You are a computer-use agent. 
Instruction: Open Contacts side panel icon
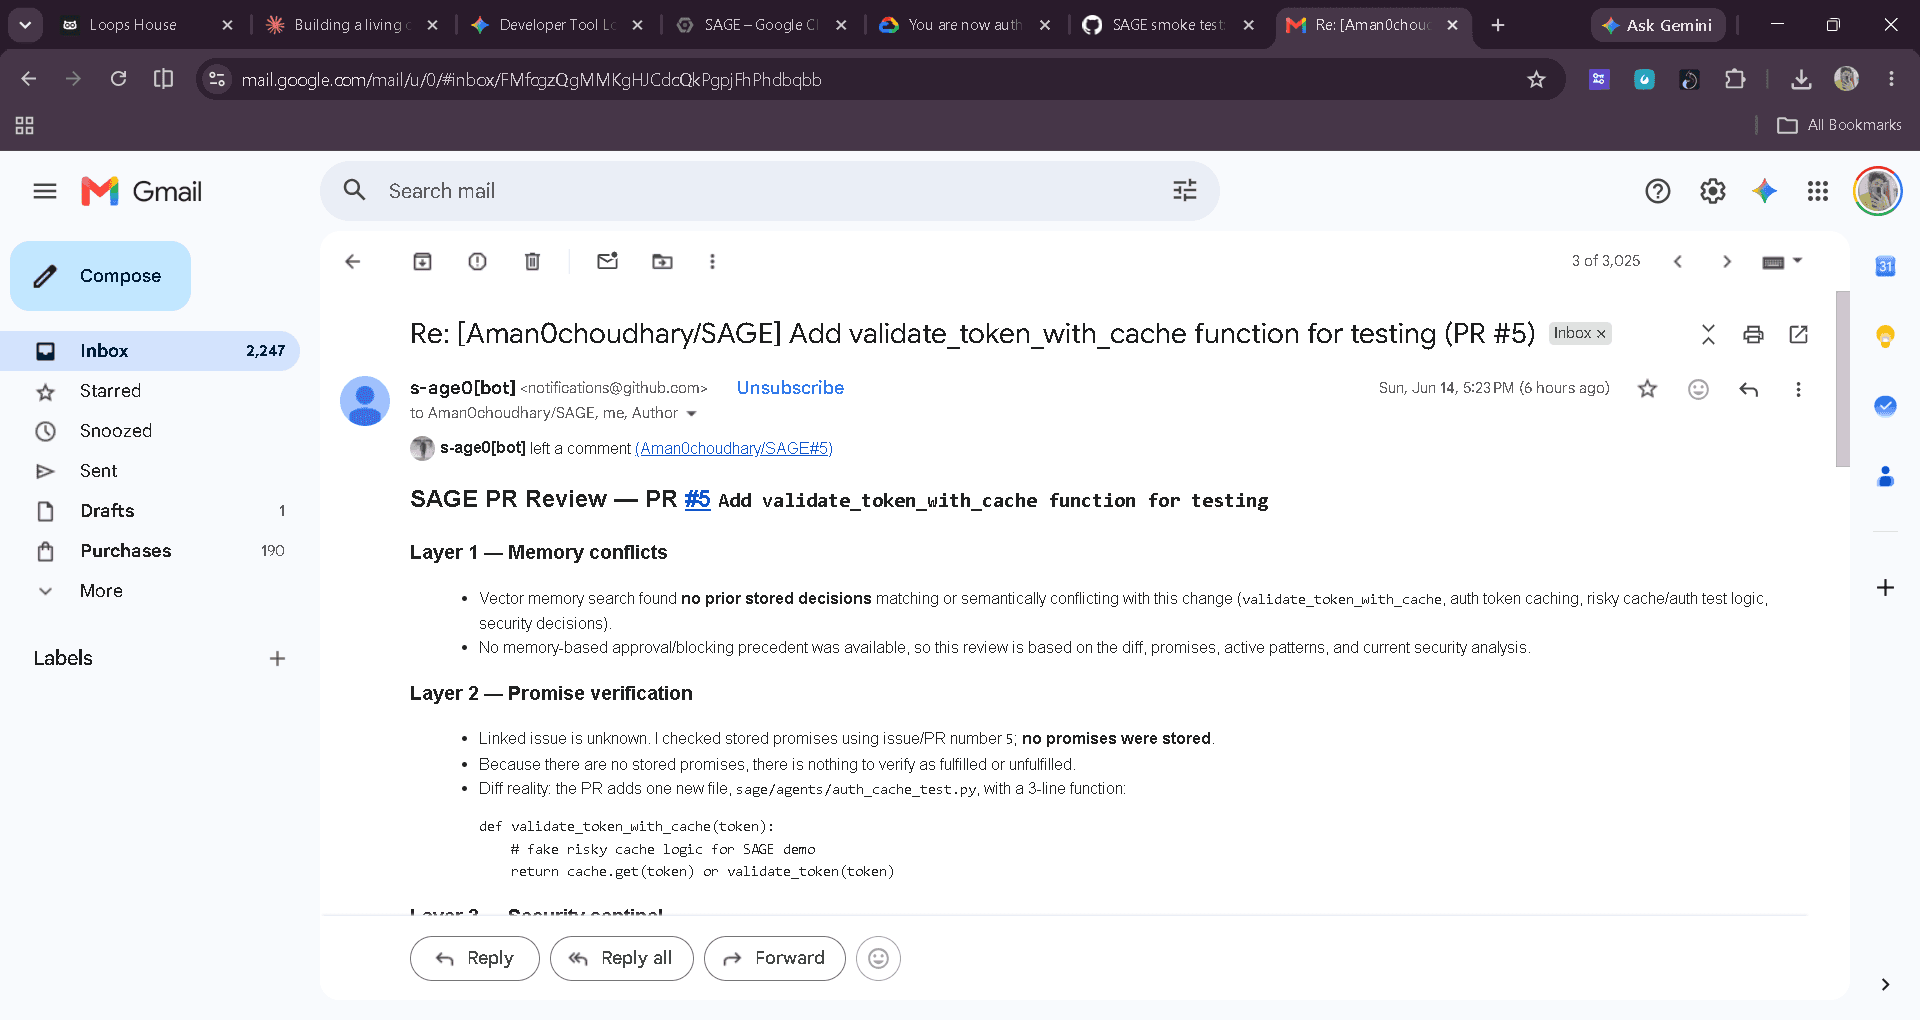(1885, 476)
